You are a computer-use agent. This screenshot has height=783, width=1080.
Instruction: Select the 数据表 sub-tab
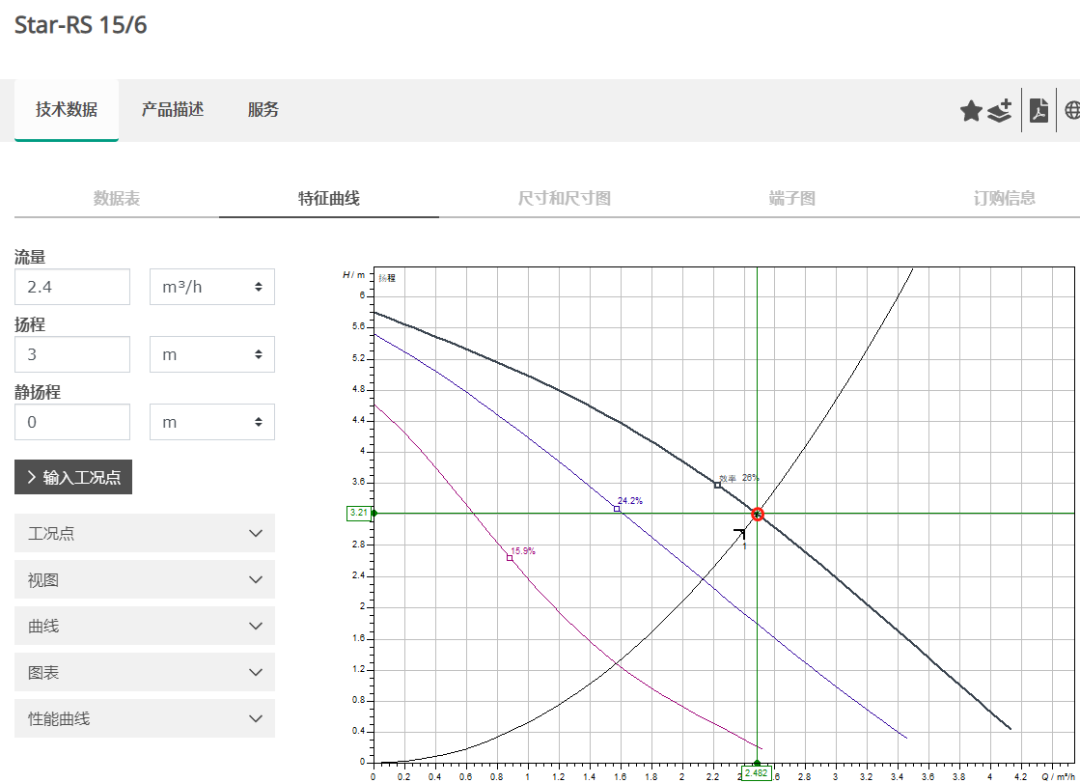[x=116, y=198]
